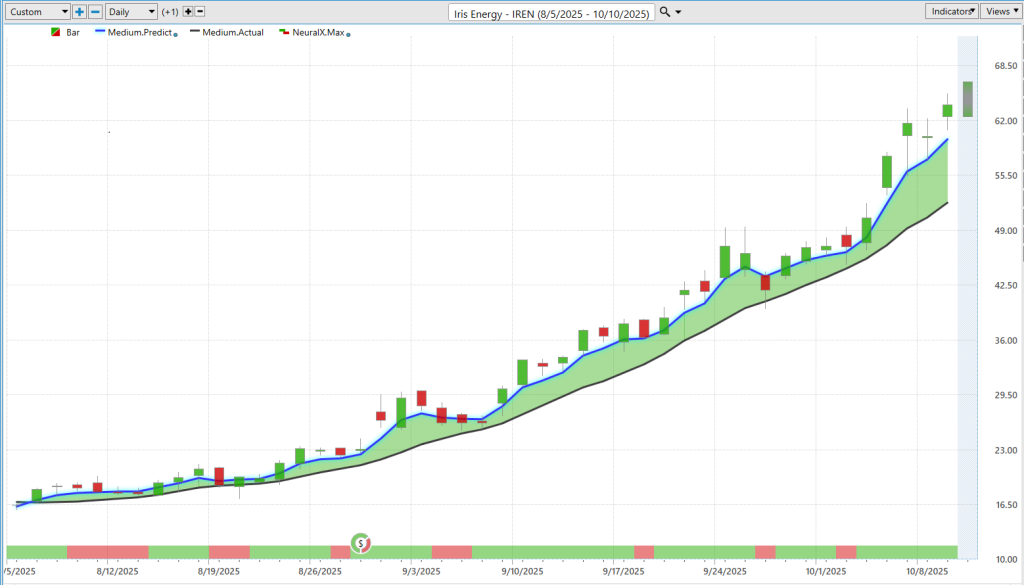The width and height of the screenshot is (1024, 585).
Task: Increase forecast offset with black plus button
Action: tap(188, 12)
